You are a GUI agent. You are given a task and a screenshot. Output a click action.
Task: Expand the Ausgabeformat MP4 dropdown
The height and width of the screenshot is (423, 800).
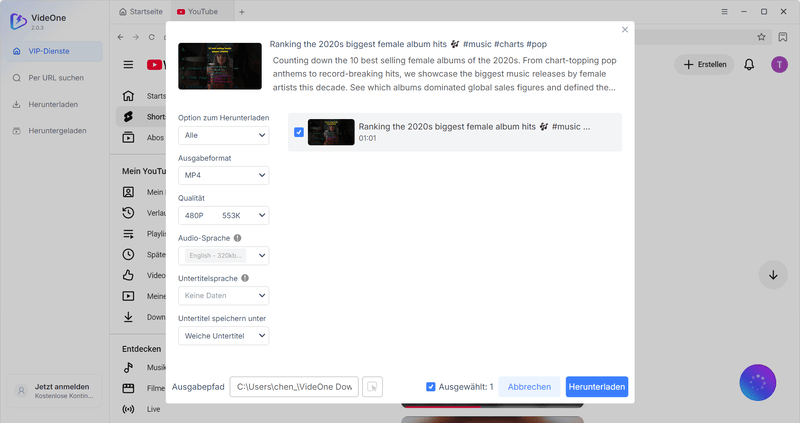(x=223, y=175)
